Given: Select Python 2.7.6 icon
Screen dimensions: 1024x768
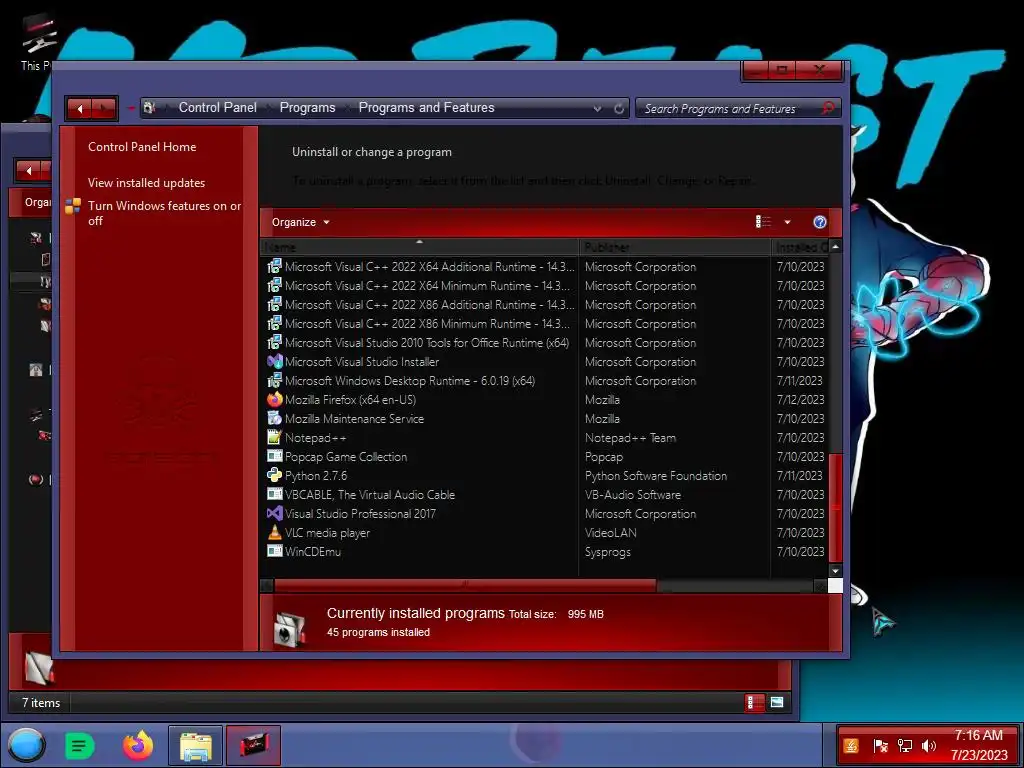Looking at the screenshot, I should [275, 475].
